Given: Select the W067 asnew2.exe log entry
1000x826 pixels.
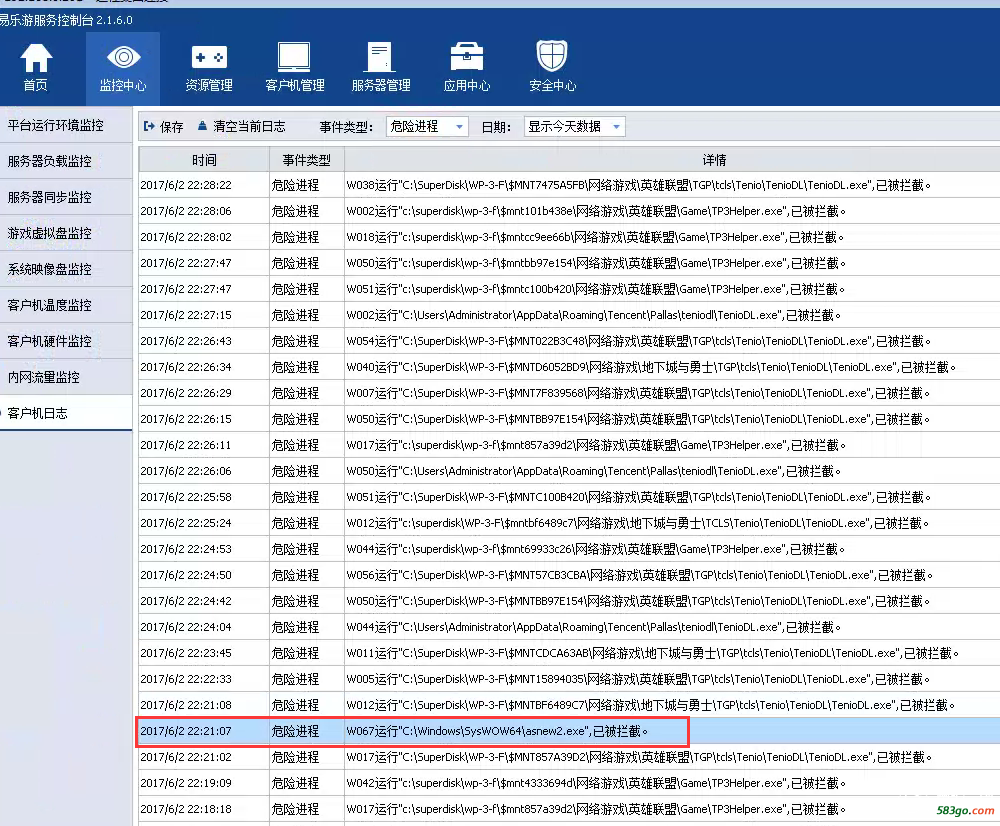Looking at the screenshot, I should [569, 731].
